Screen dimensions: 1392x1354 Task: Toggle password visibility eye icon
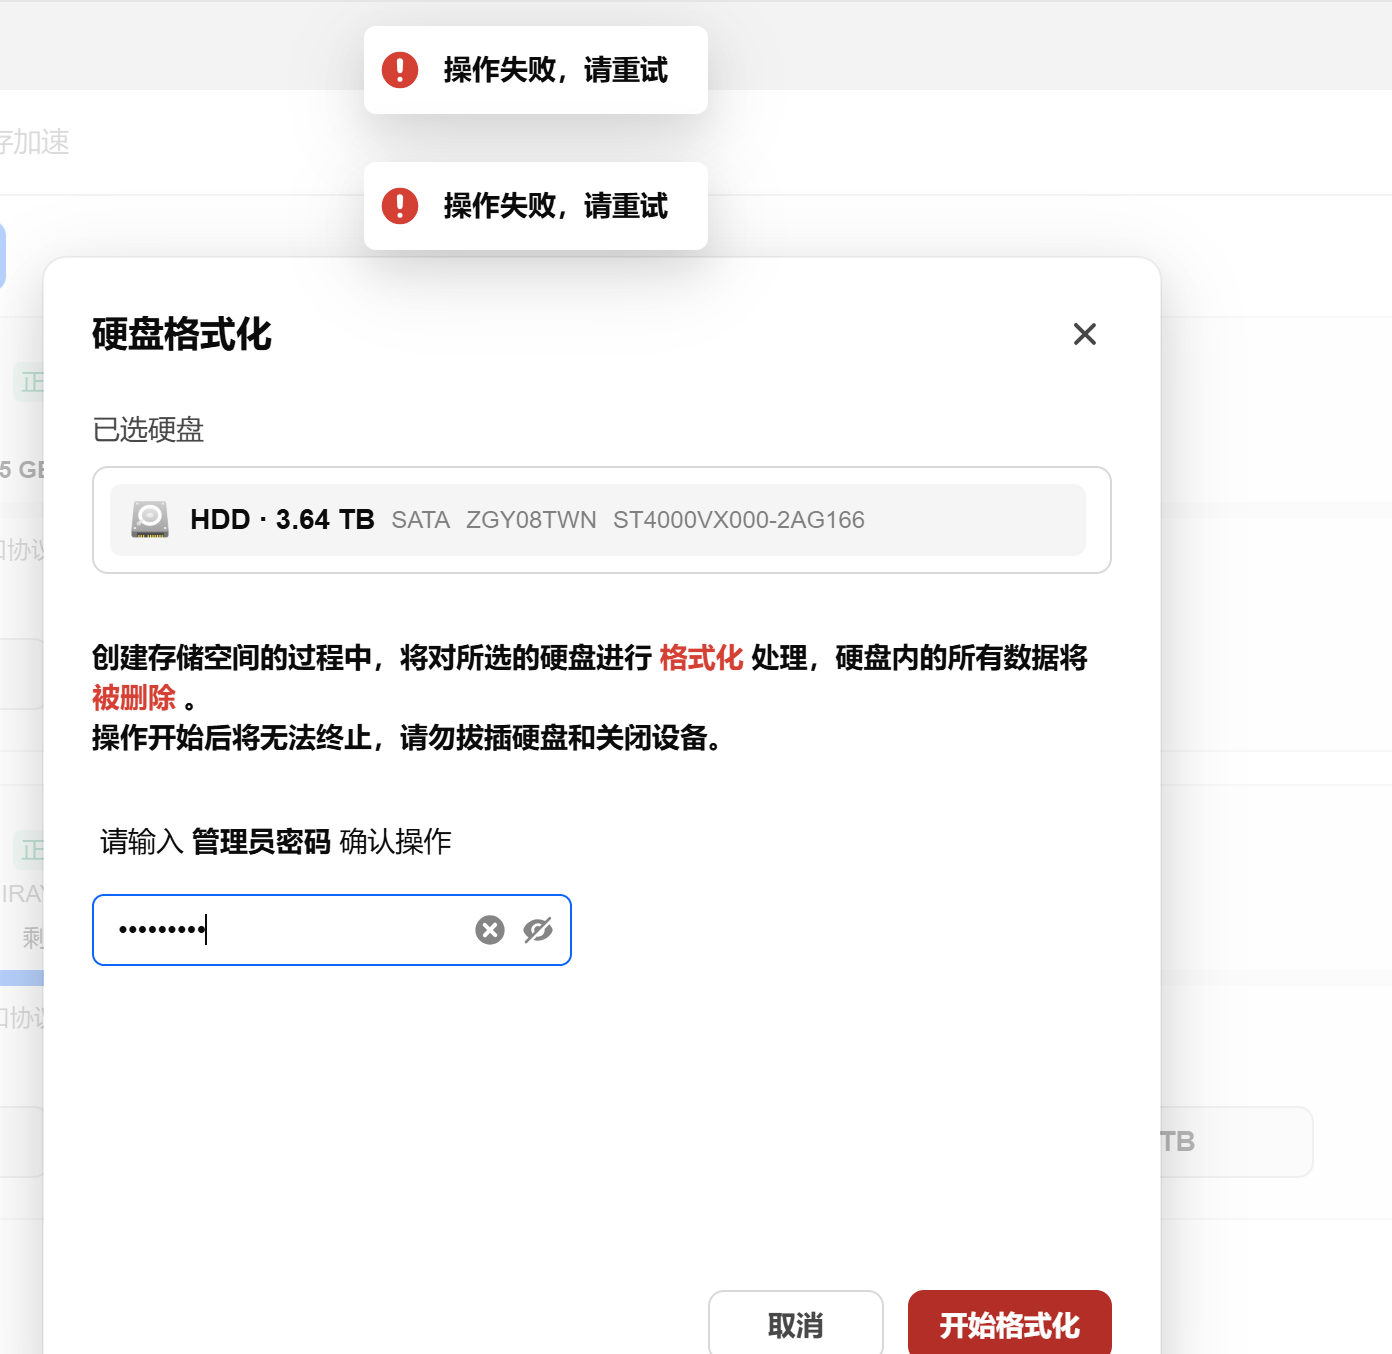click(x=538, y=930)
